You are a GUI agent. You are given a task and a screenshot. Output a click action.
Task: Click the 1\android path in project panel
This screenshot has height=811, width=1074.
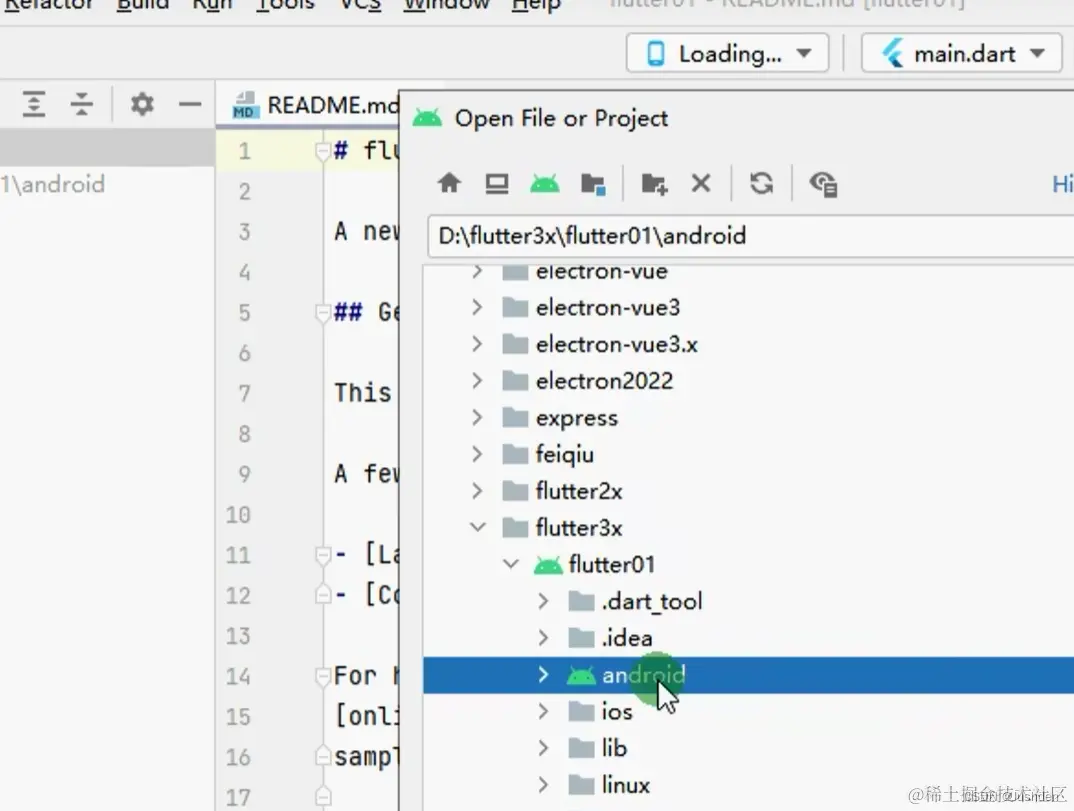[53, 184]
